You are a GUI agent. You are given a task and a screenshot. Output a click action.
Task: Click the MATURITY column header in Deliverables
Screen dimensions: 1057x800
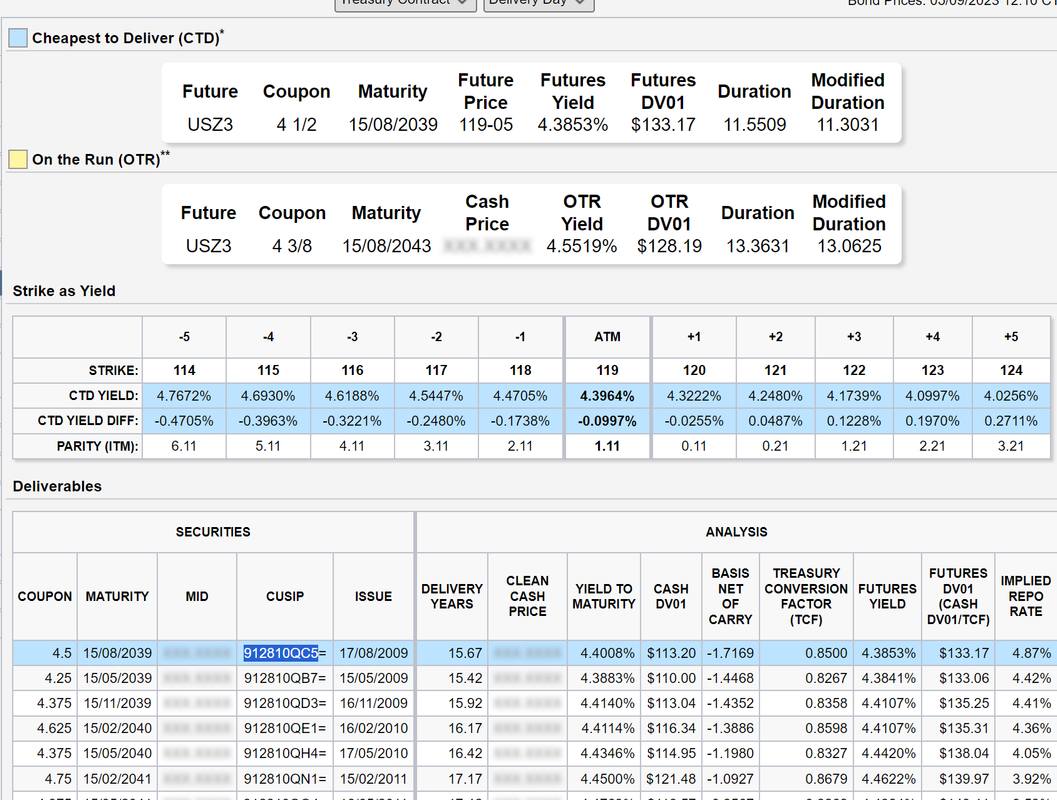117,596
